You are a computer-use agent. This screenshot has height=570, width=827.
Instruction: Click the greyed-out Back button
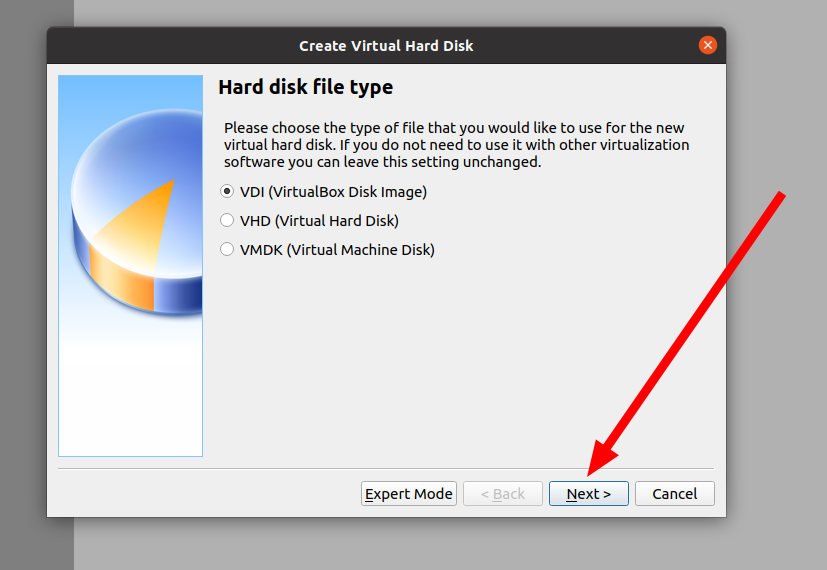click(x=502, y=494)
